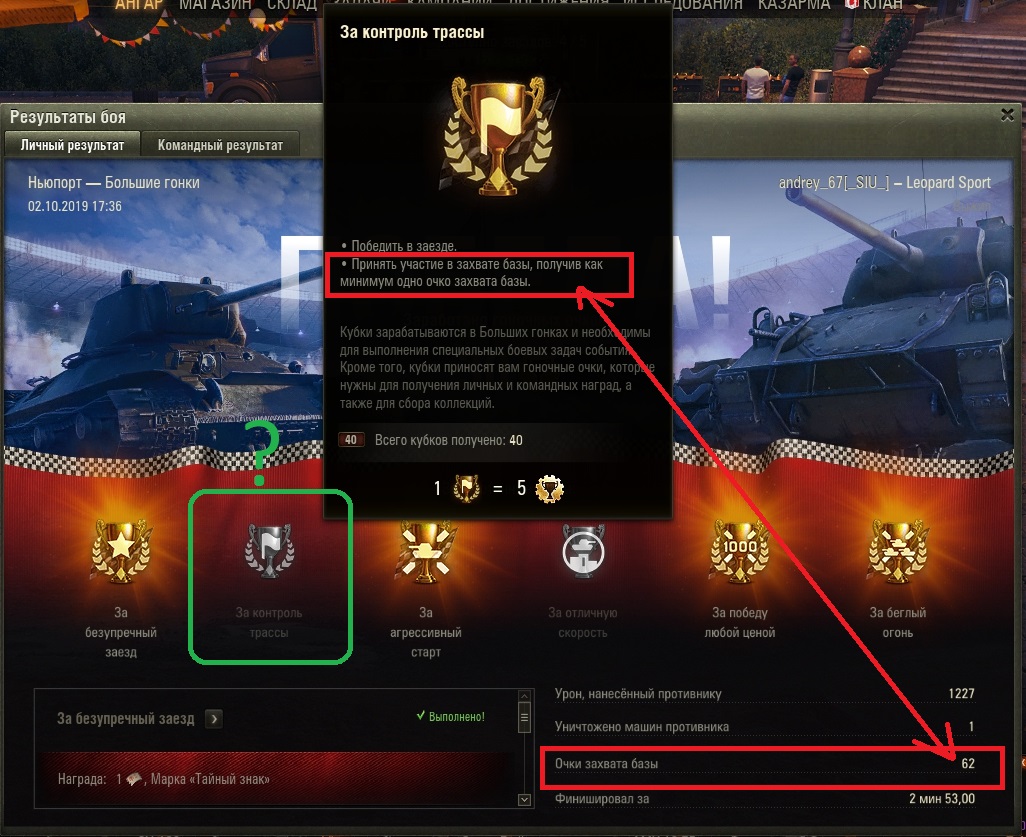Viewport: 1026px width, 837px height.
Task: Expand the За безупречный заезд arrow button
Action: (x=213, y=719)
